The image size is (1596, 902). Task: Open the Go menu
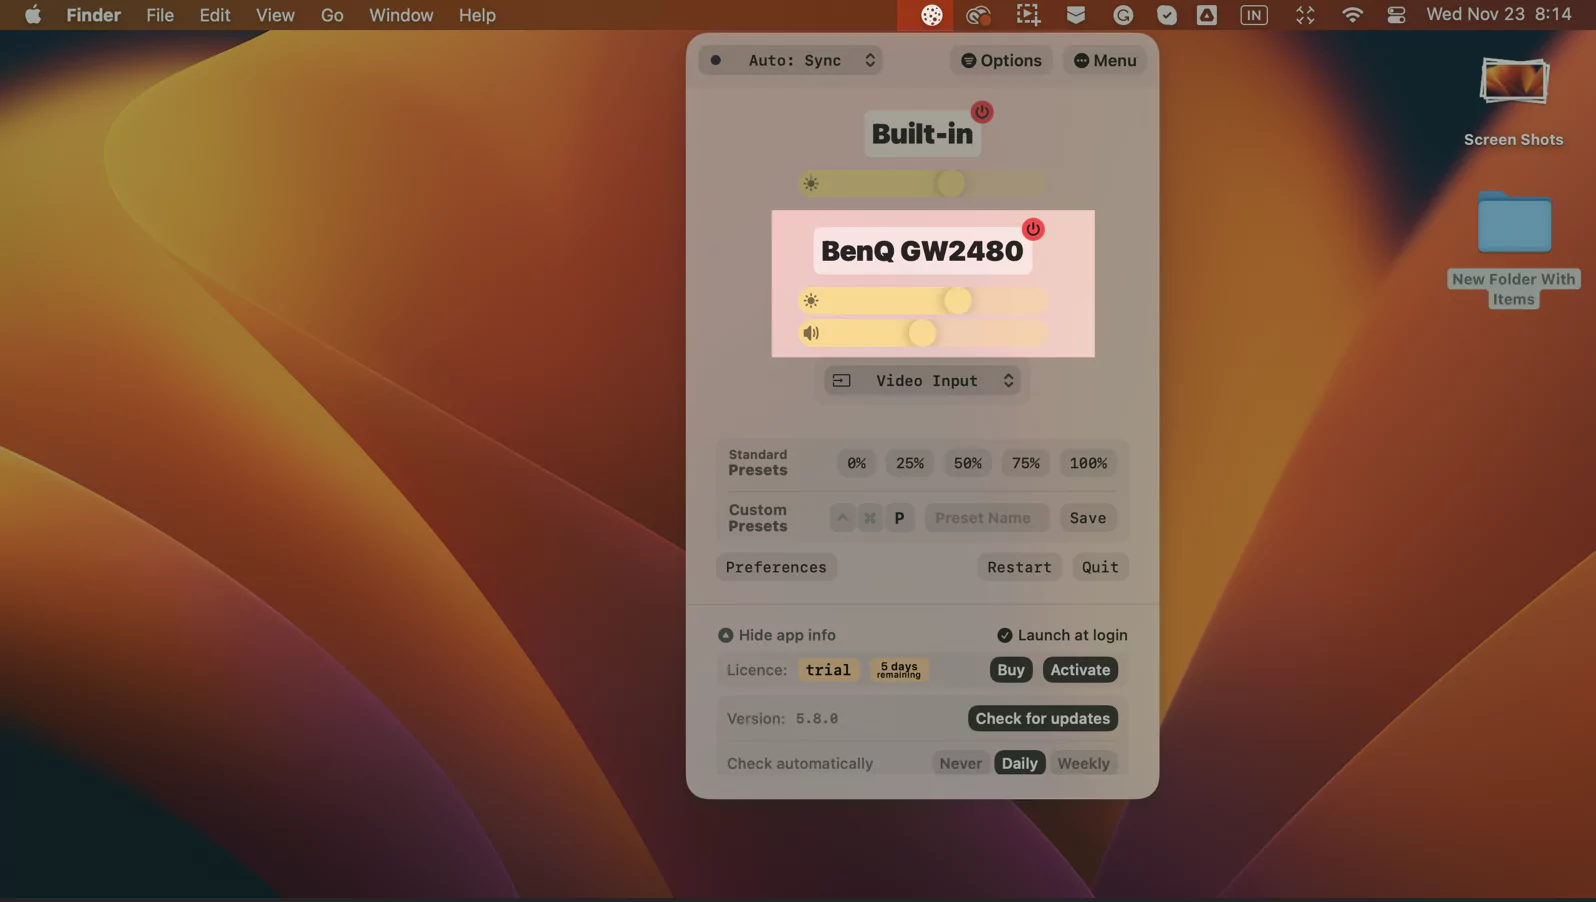click(332, 15)
